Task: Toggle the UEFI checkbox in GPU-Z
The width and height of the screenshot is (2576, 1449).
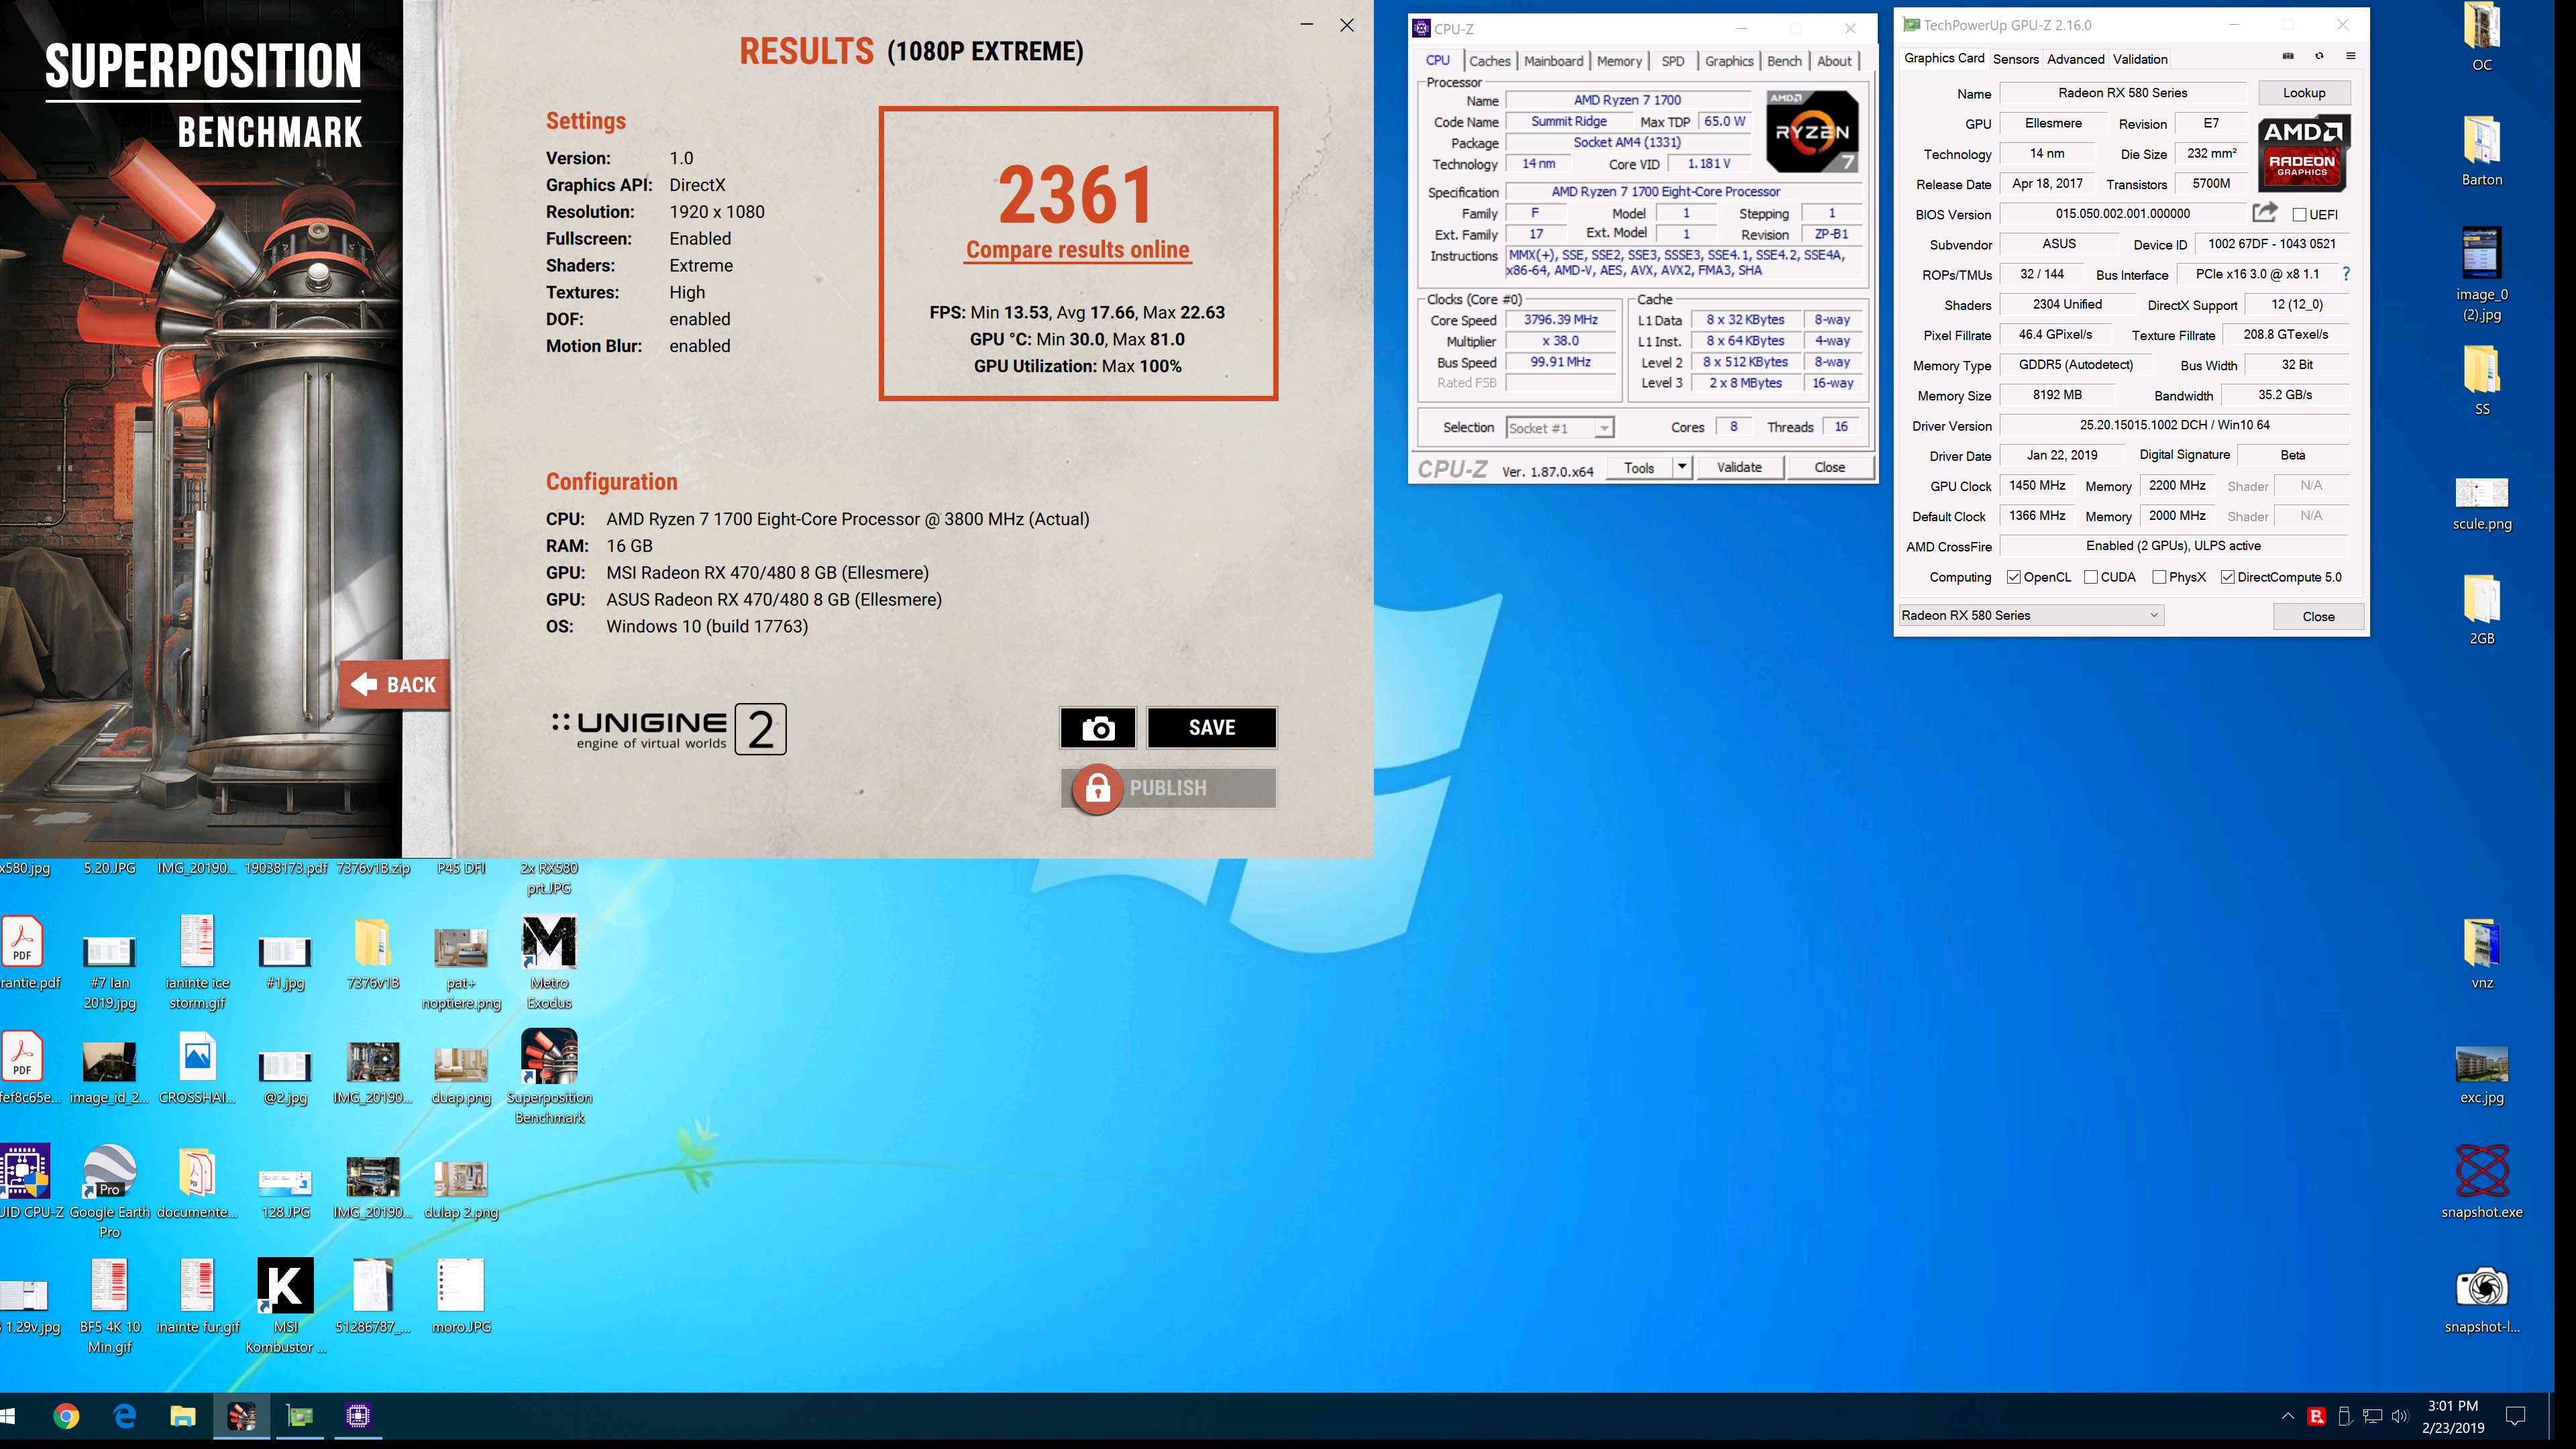Action: pyautogui.click(x=2299, y=215)
